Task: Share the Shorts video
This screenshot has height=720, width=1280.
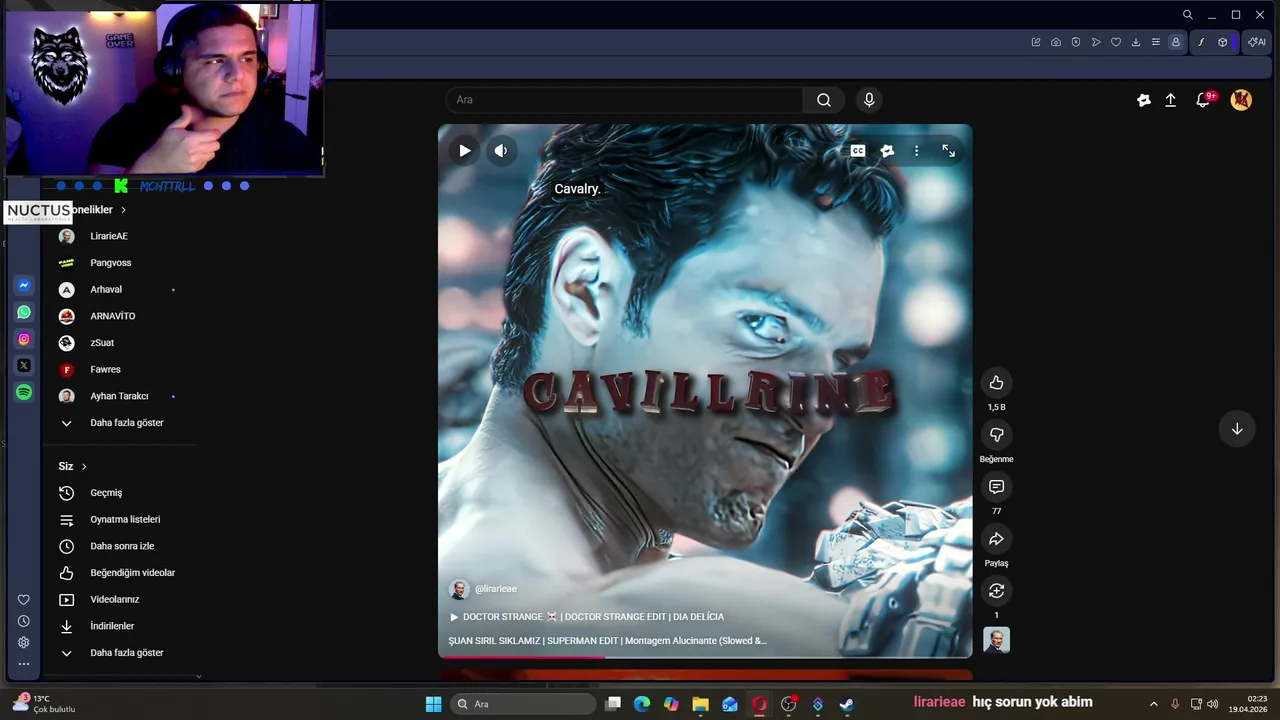Action: pos(996,539)
